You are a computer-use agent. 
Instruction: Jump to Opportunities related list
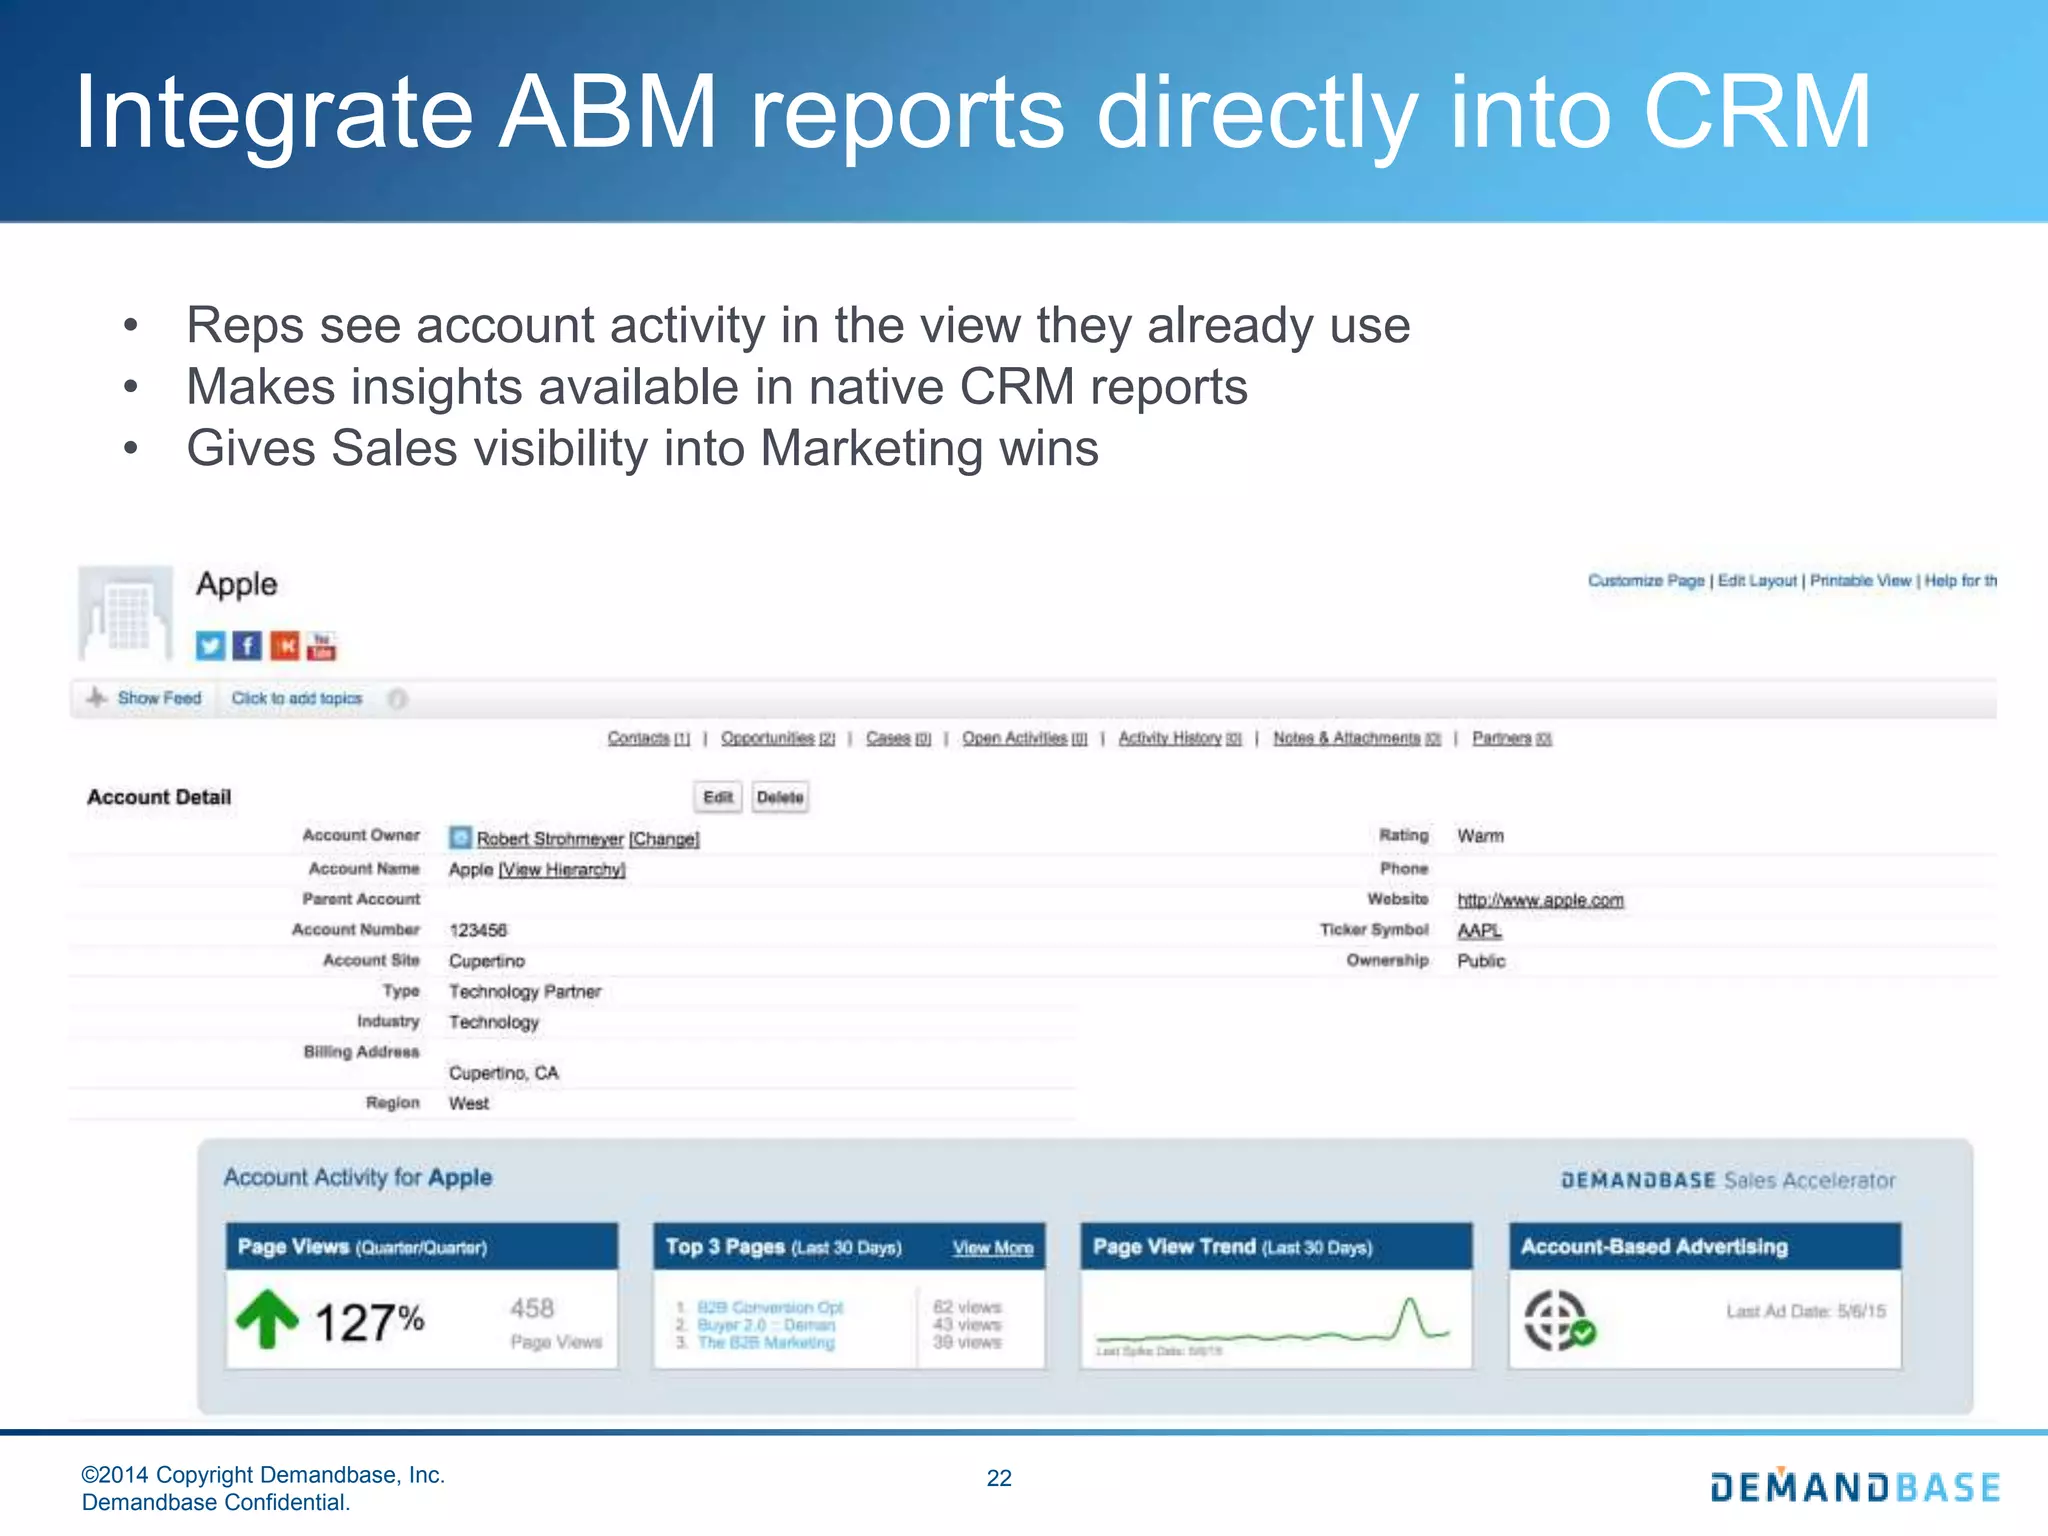778,738
